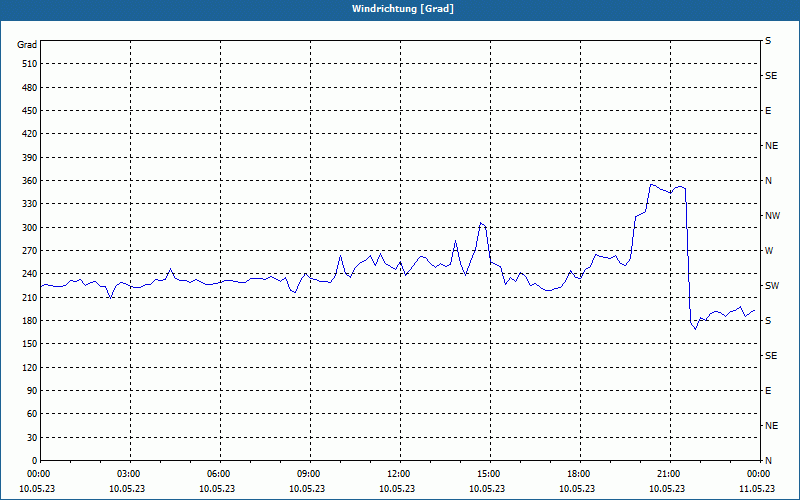The image size is (800, 500).
Task: Click the 03:00 time label
Action: pyautogui.click(x=128, y=474)
